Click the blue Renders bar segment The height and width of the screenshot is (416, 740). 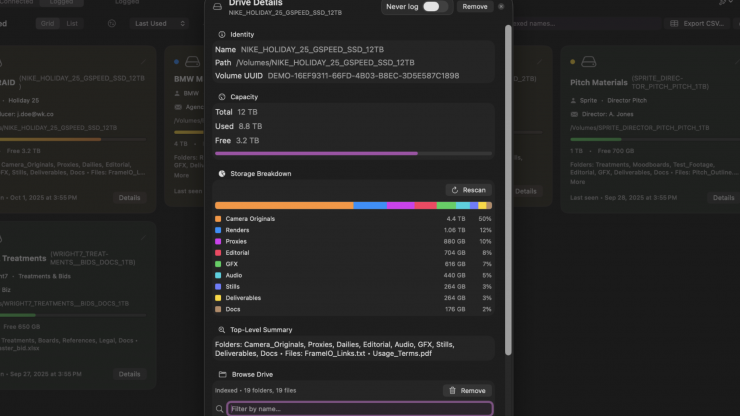[x=370, y=205]
